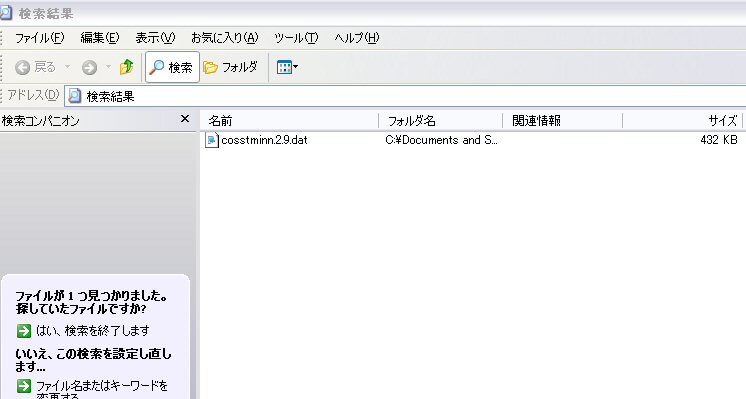Go up one folder level icon
Image resolution: width=746 pixels, height=399 pixels.
[x=127, y=67]
